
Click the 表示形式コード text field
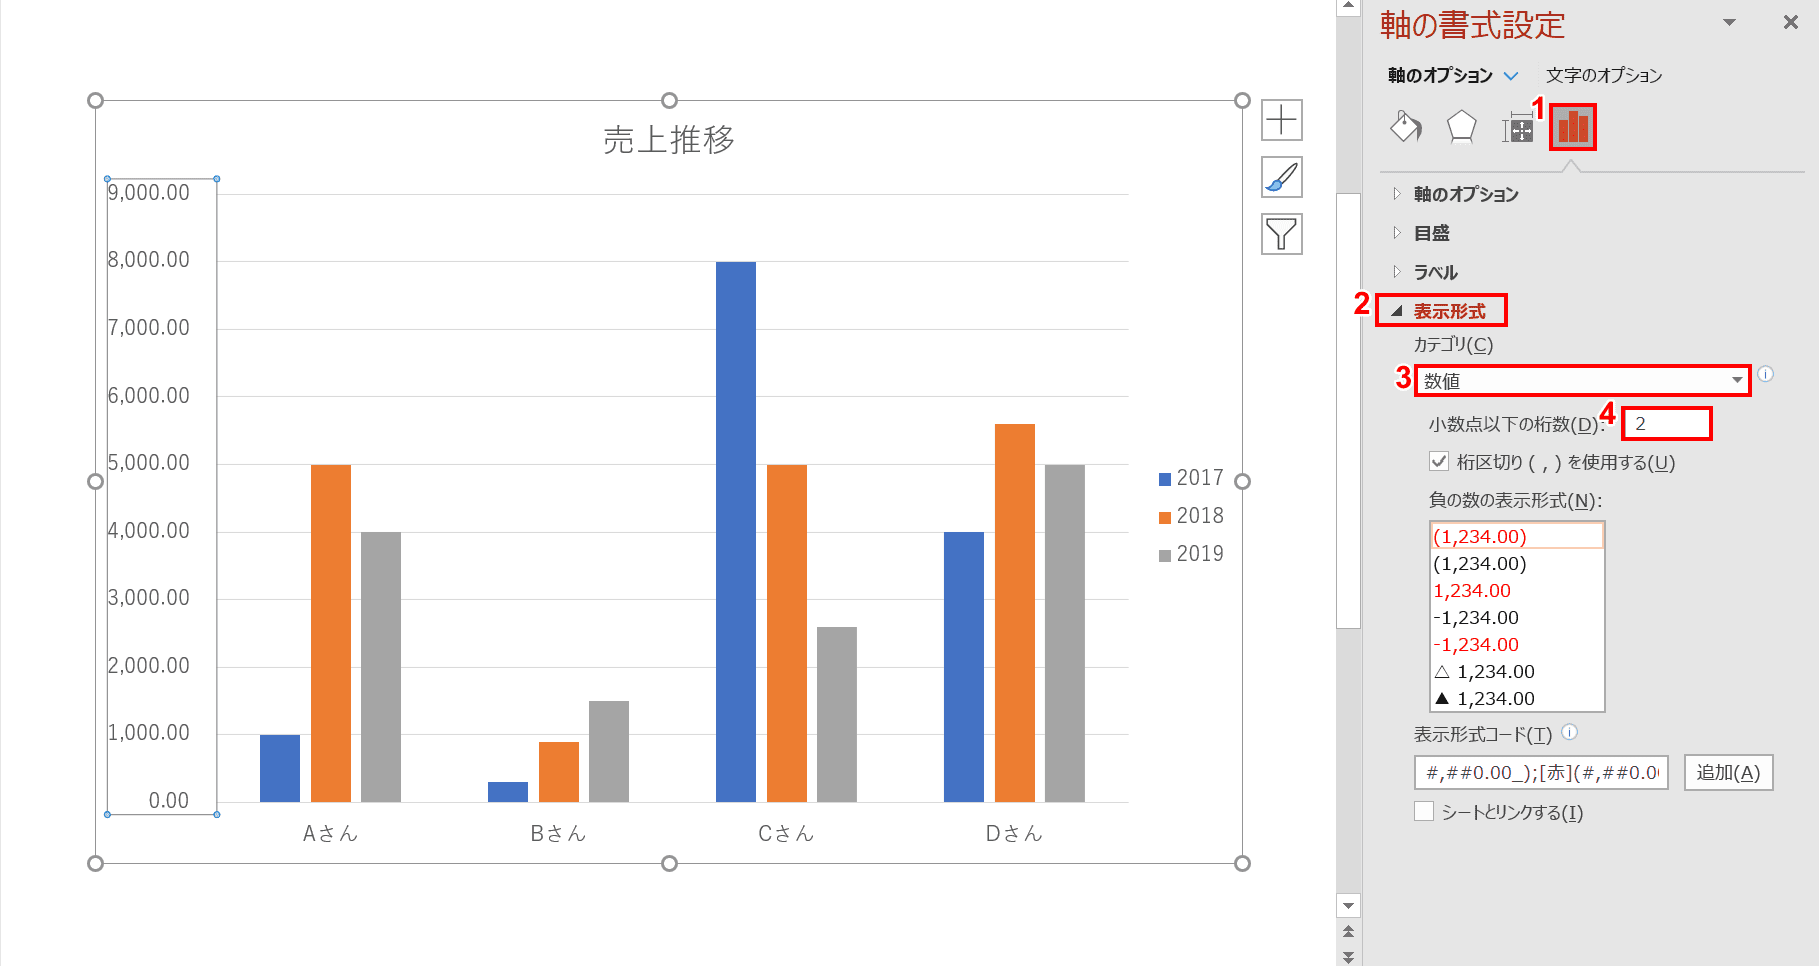(1541, 773)
